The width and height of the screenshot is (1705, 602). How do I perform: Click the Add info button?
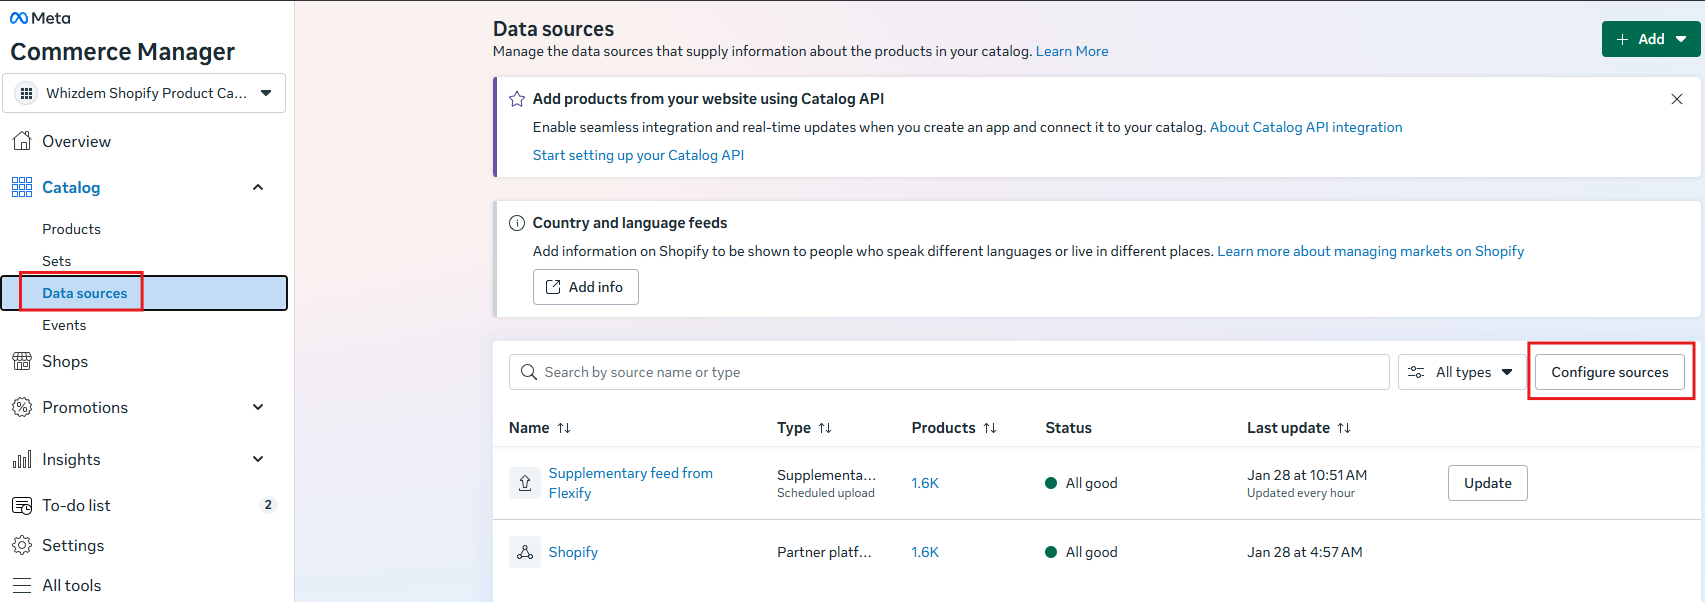(586, 287)
